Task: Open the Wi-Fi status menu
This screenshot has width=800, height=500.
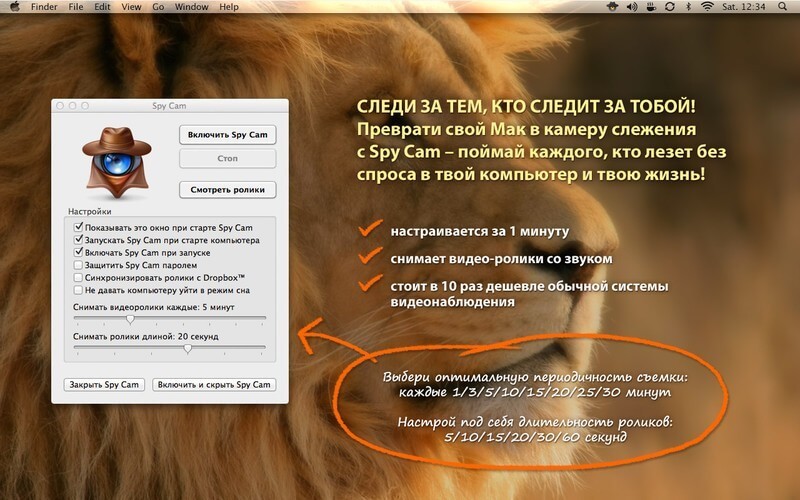Action: [x=707, y=7]
